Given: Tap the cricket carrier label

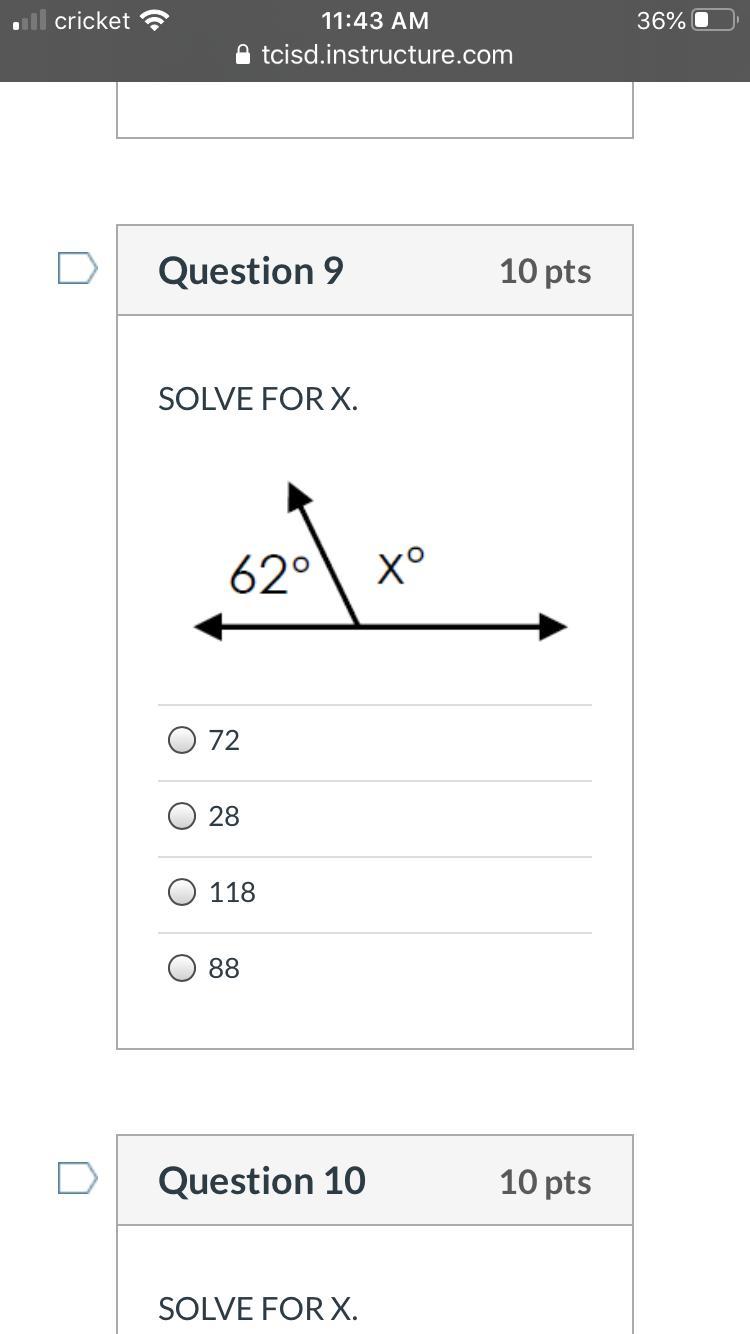Looking at the screenshot, I should [92, 20].
